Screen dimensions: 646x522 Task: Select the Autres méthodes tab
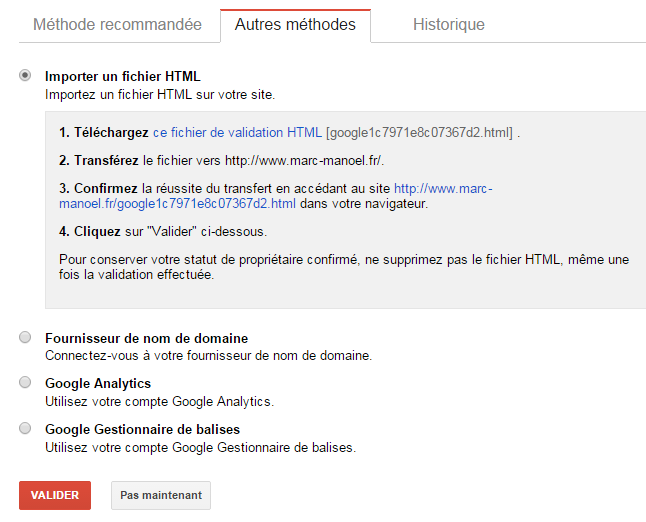[x=295, y=25]
